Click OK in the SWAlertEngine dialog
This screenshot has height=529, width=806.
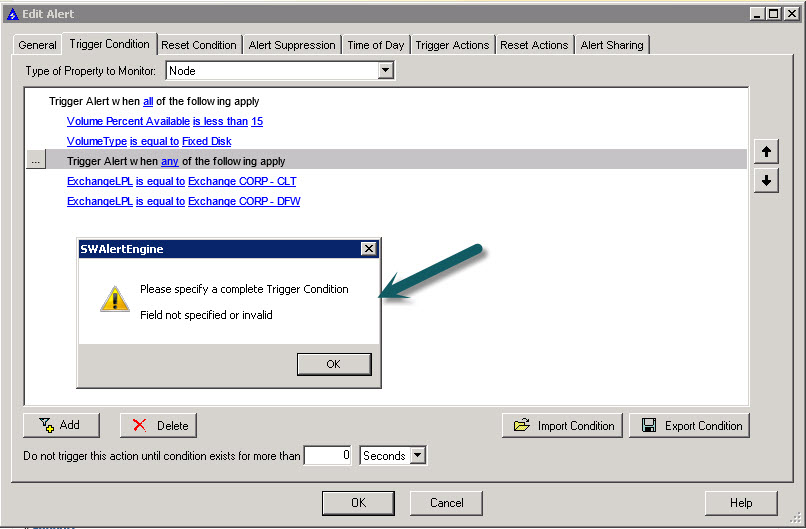334,364
